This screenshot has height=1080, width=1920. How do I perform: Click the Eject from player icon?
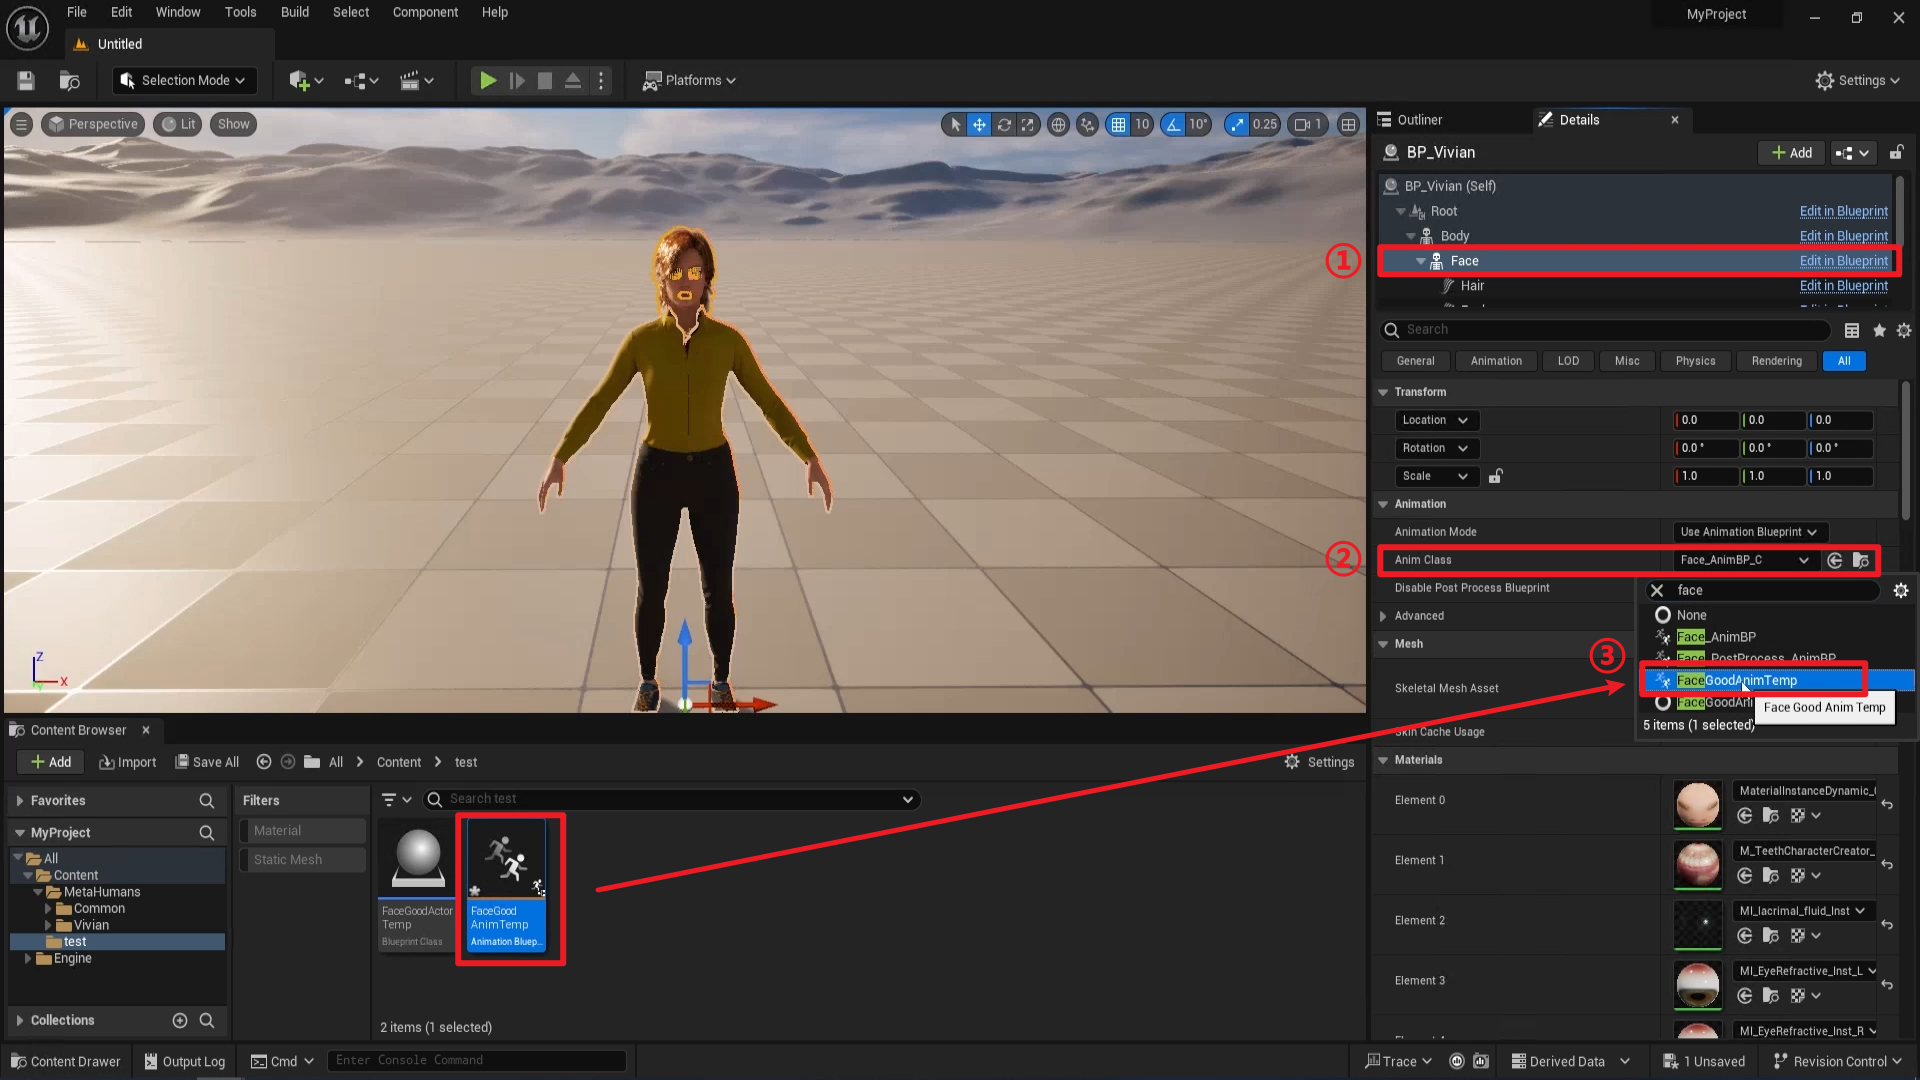click(x=573, y=81)
